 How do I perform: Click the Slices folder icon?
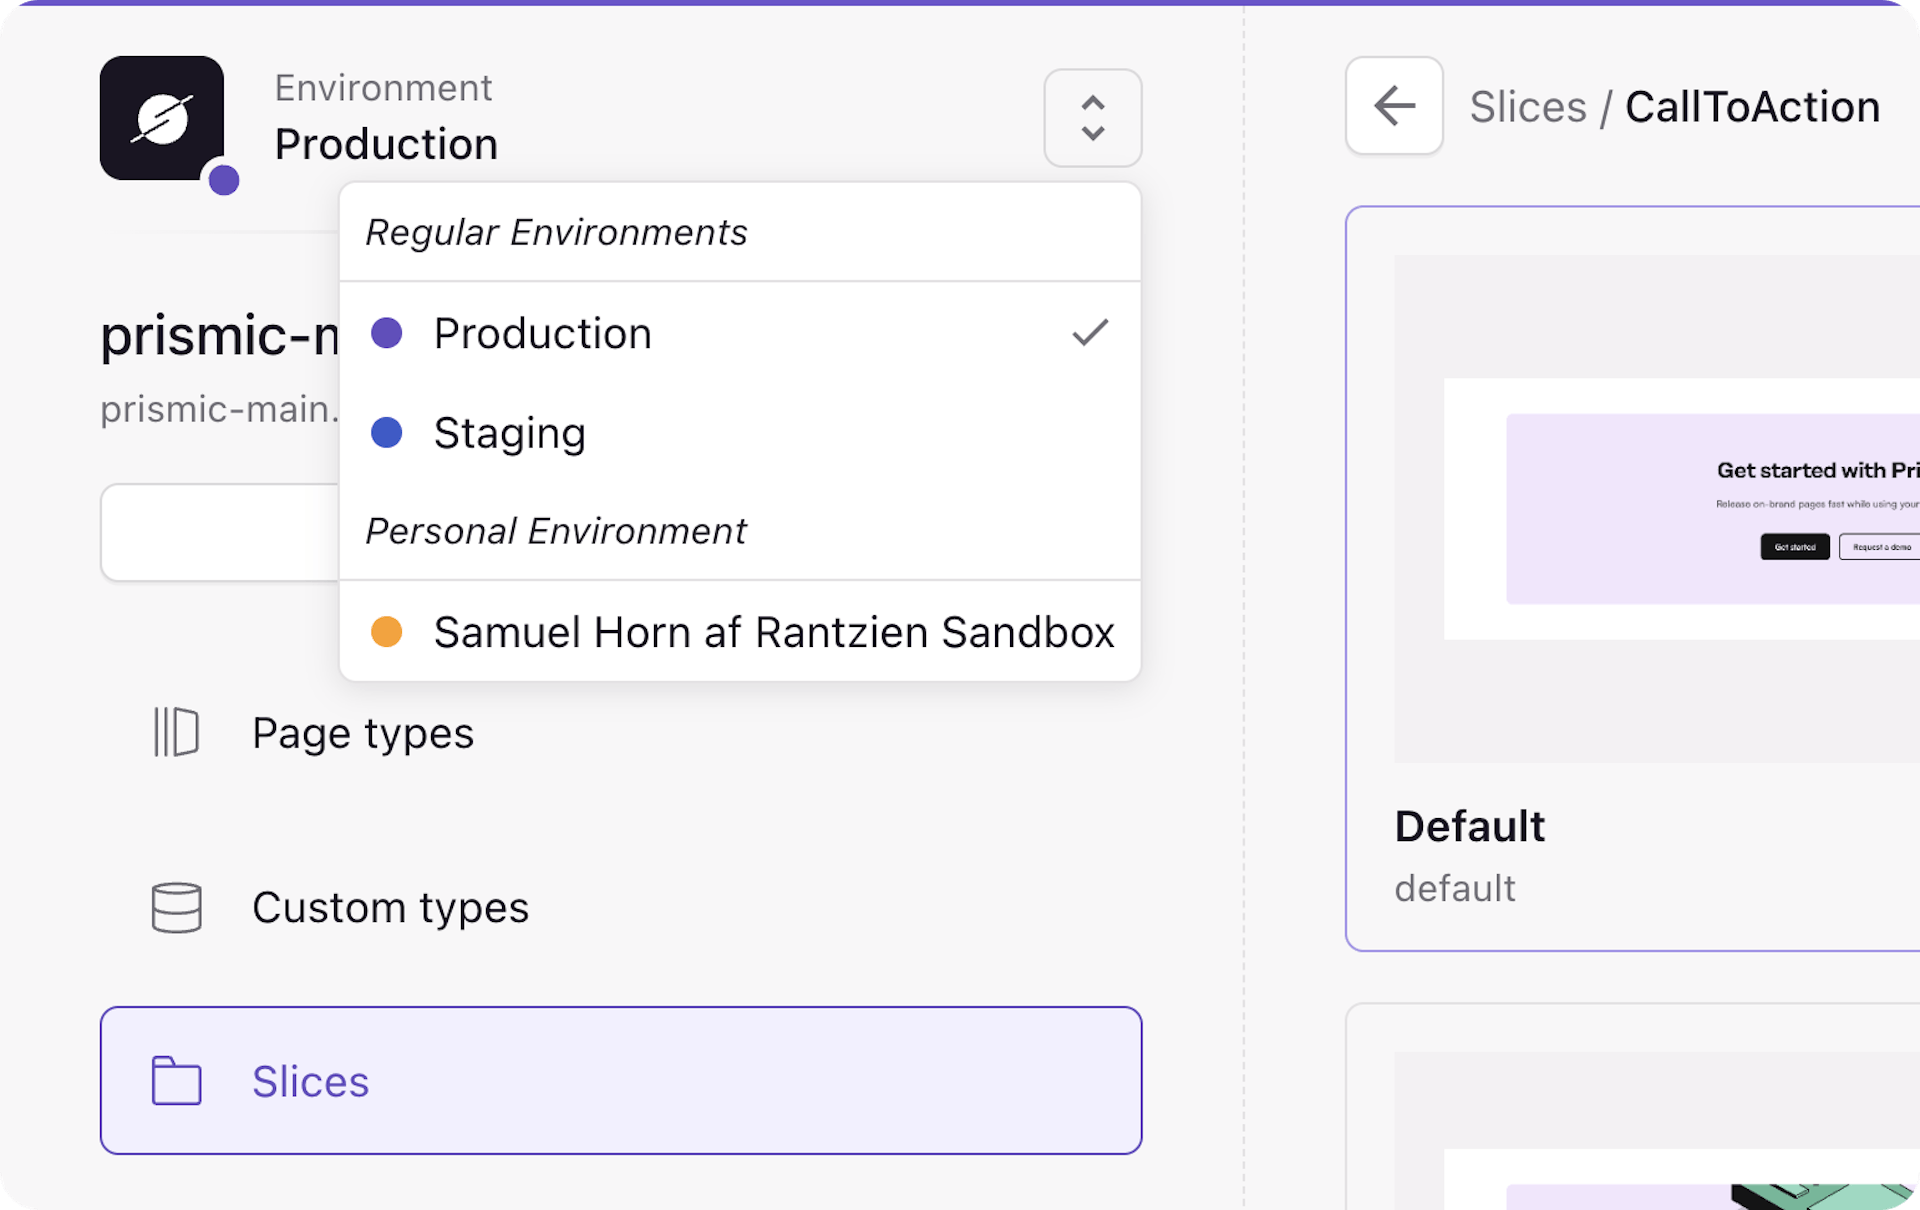pos(176,1081)
